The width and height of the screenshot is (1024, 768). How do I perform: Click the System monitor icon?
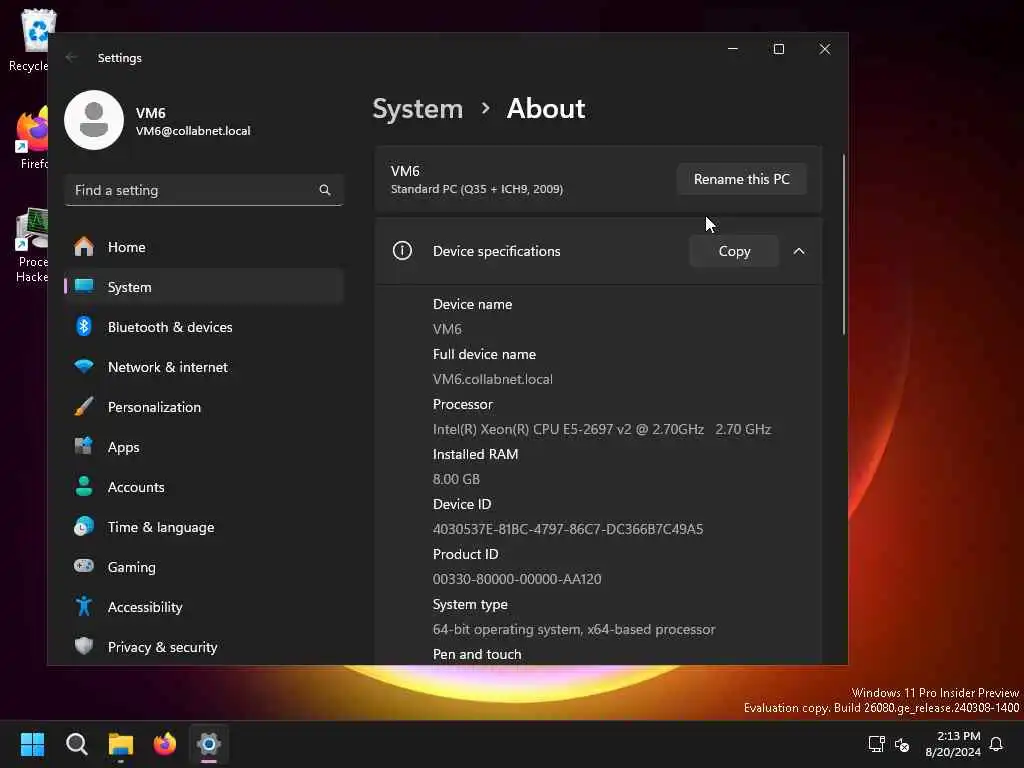[84, 286]
